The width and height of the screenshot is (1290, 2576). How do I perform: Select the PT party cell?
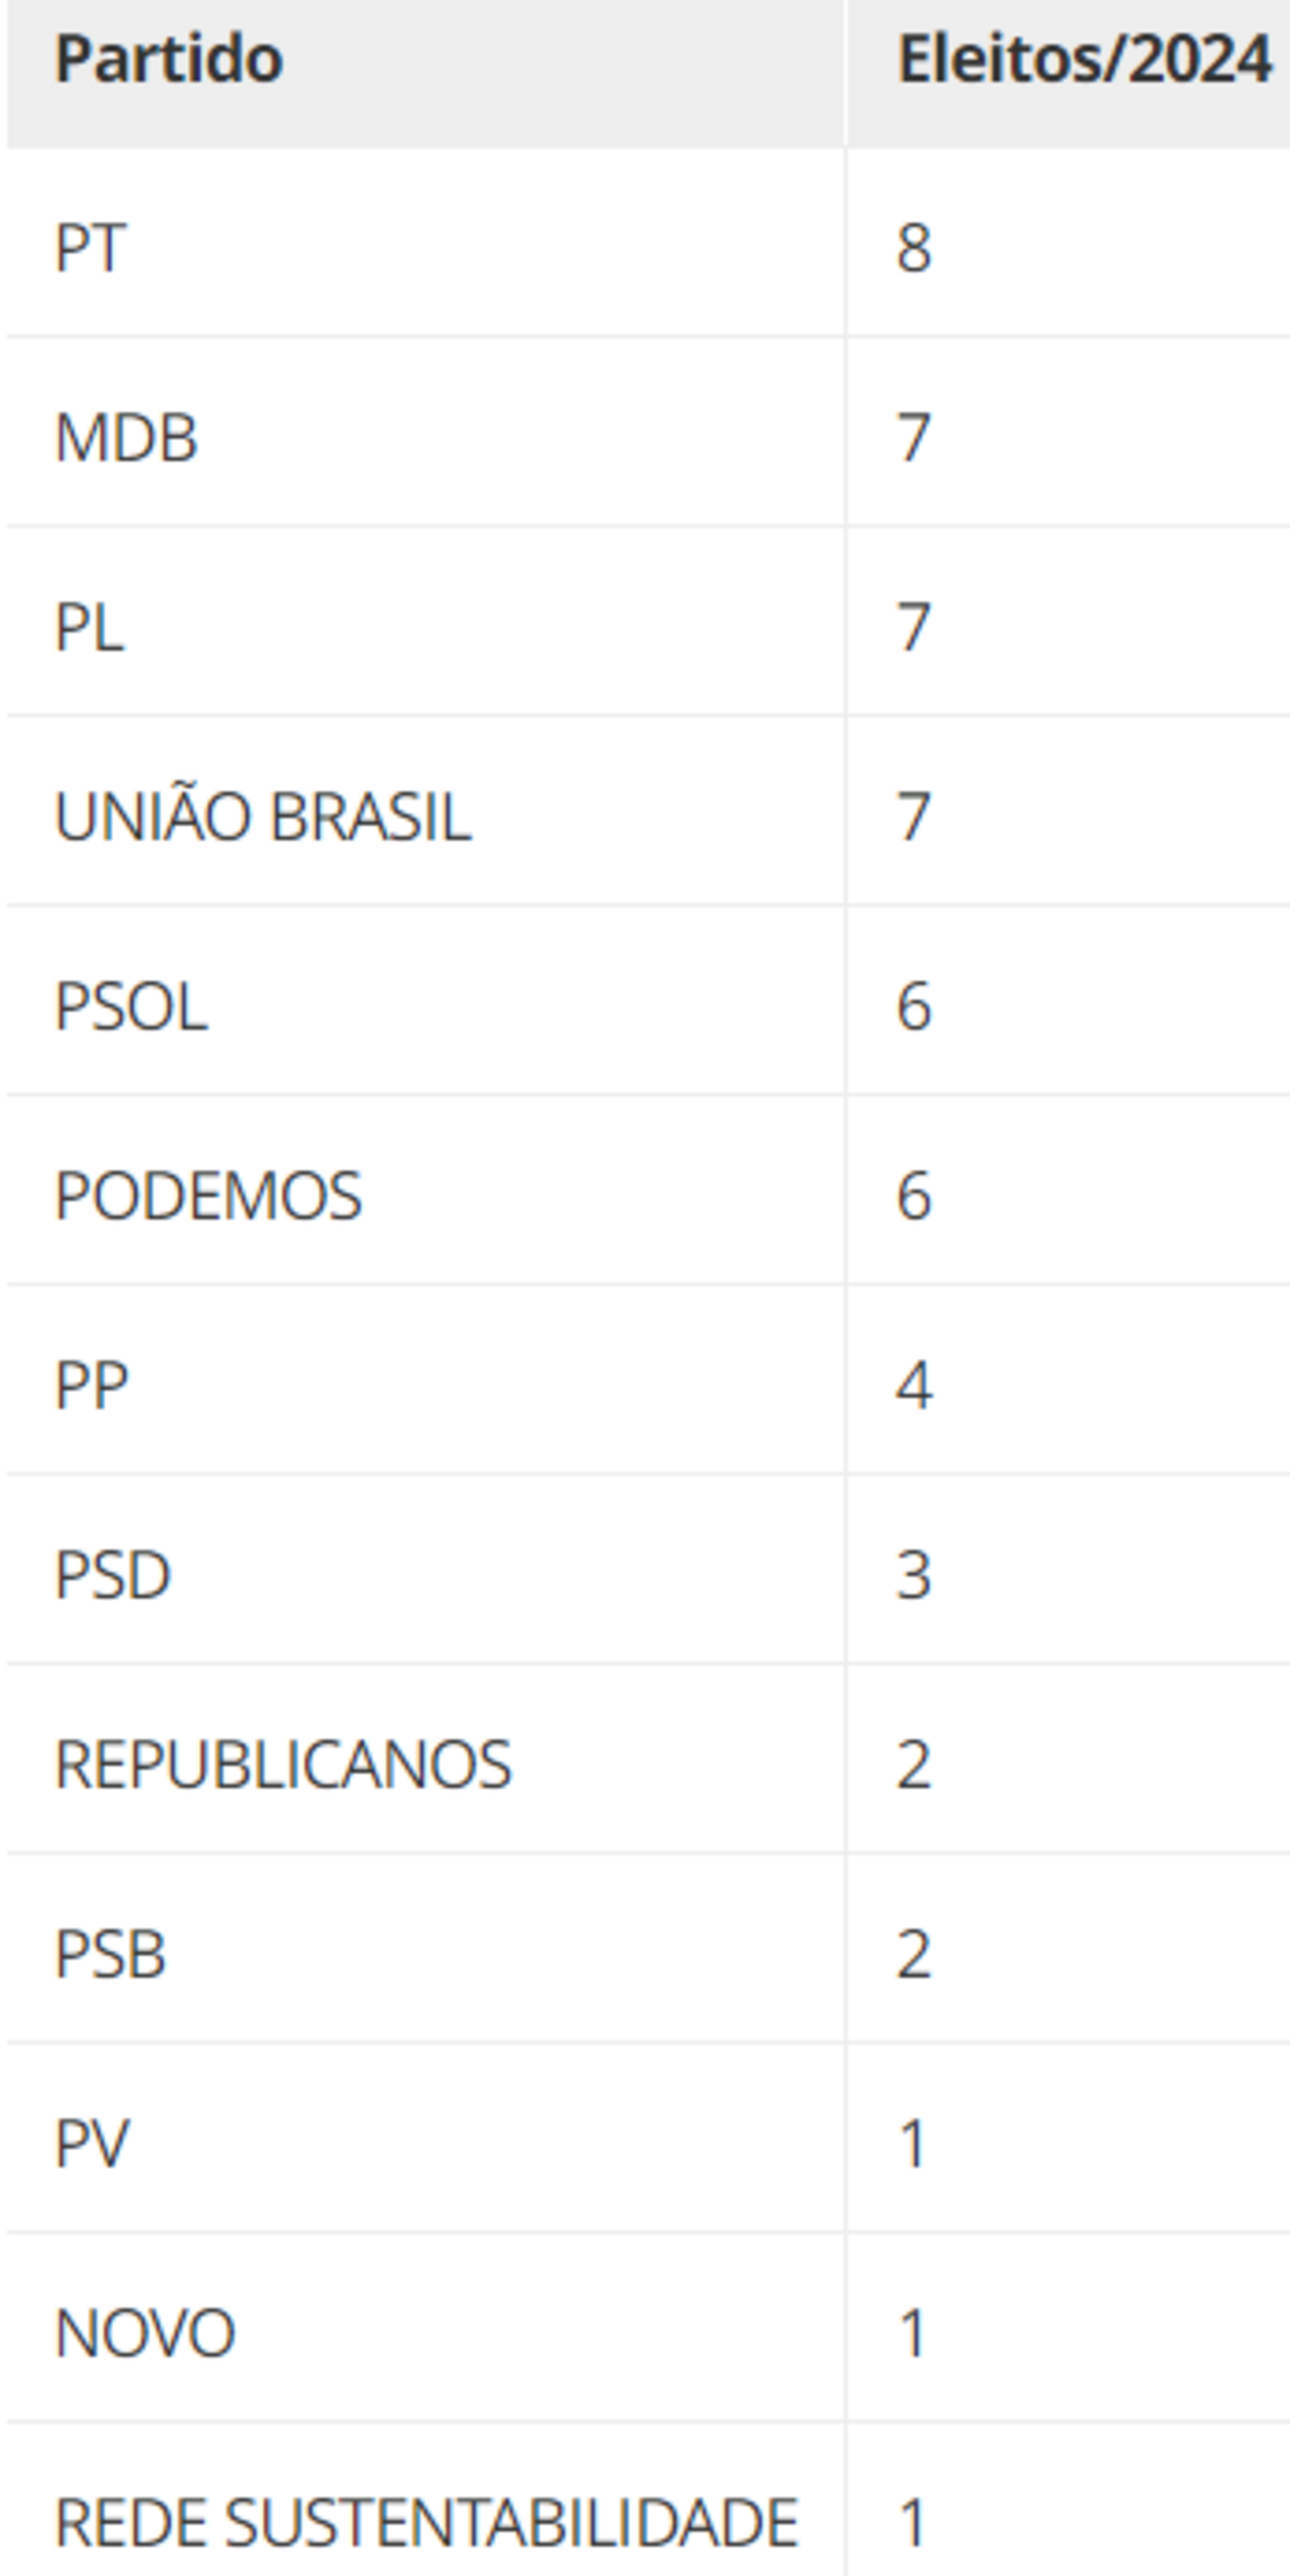click(x=91, y=248)
